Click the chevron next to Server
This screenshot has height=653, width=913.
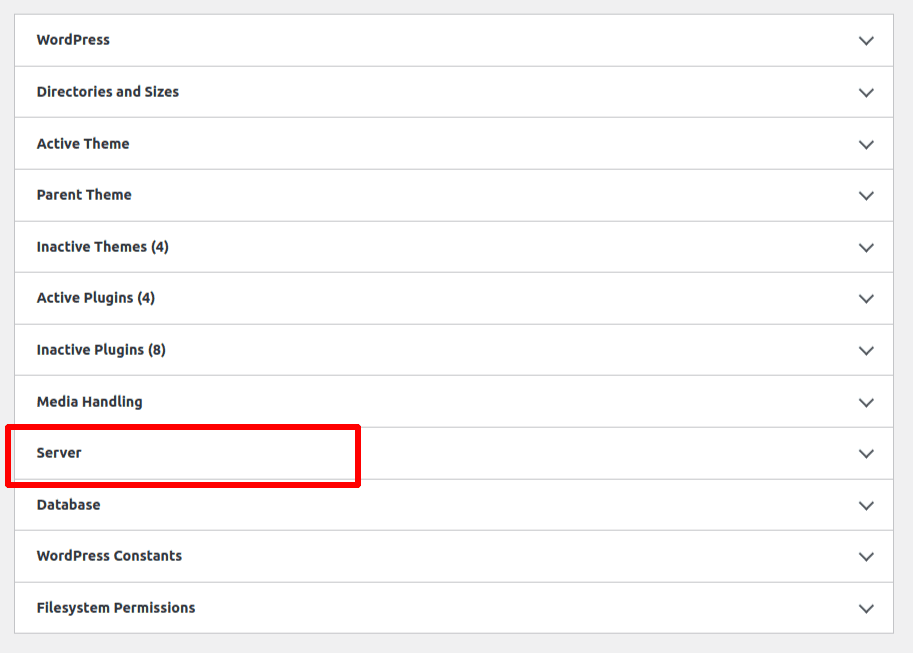(x=866, y=453)
